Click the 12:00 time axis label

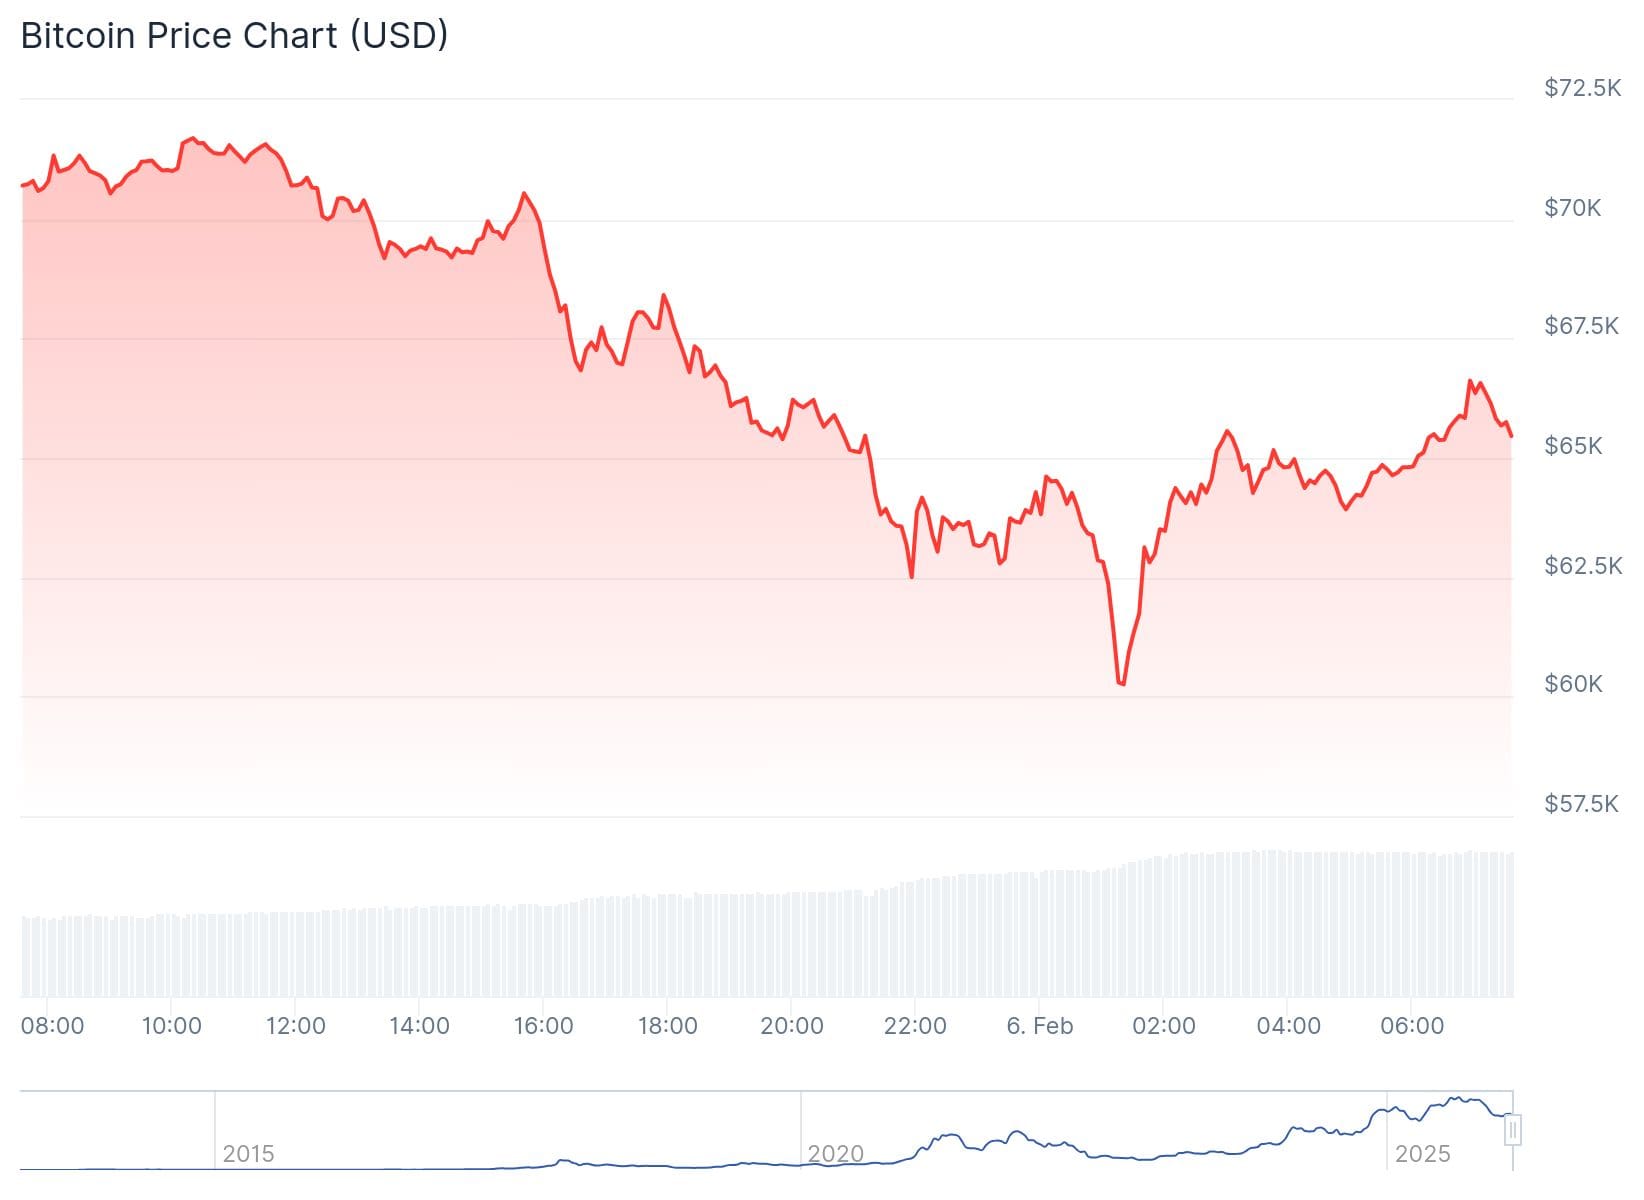point(295,1026)
